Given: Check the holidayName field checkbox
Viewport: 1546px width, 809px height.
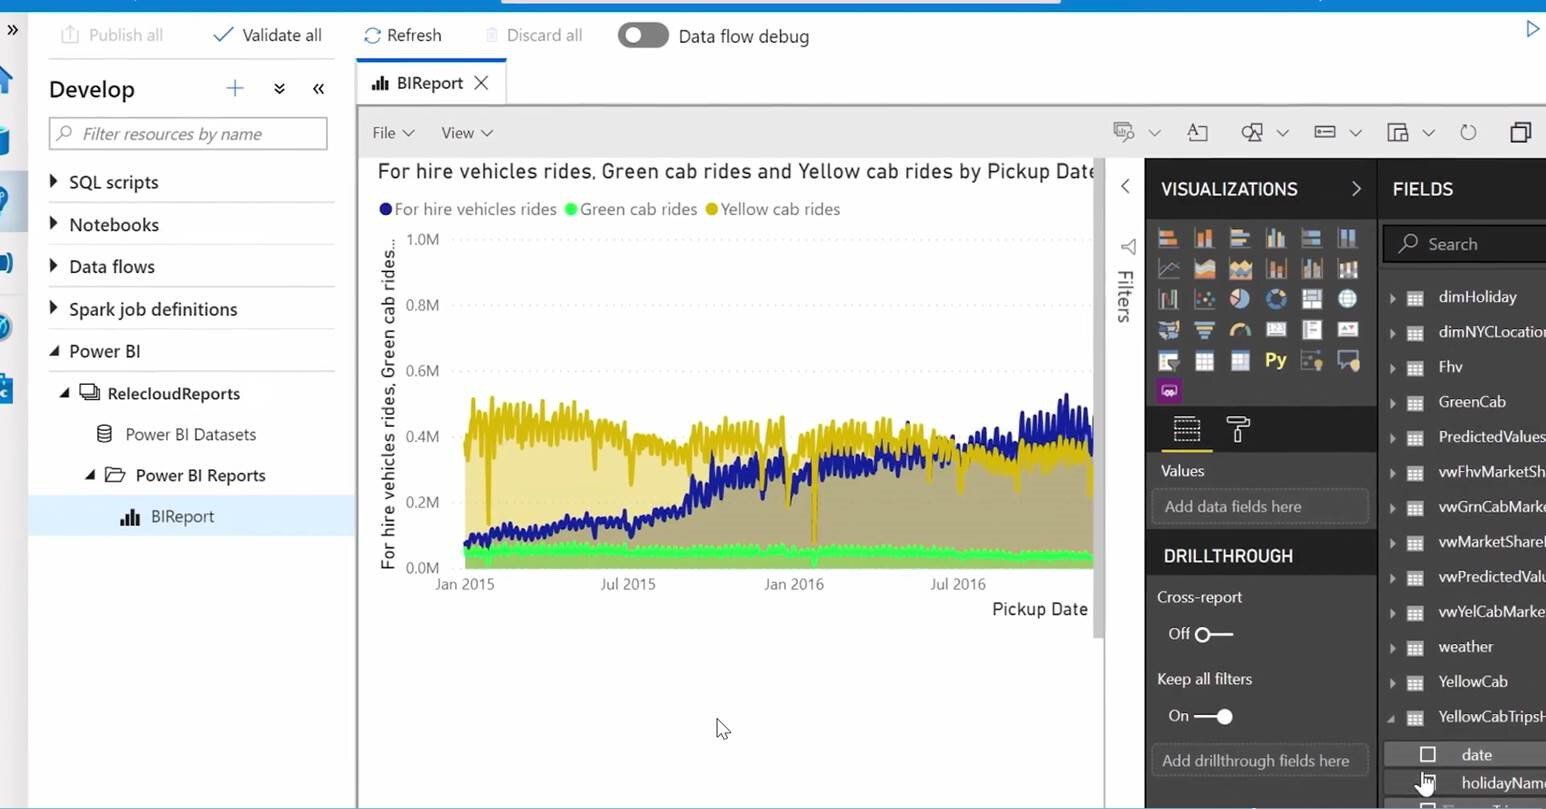Looking at the screenshot, I should tap(1428, 783).
